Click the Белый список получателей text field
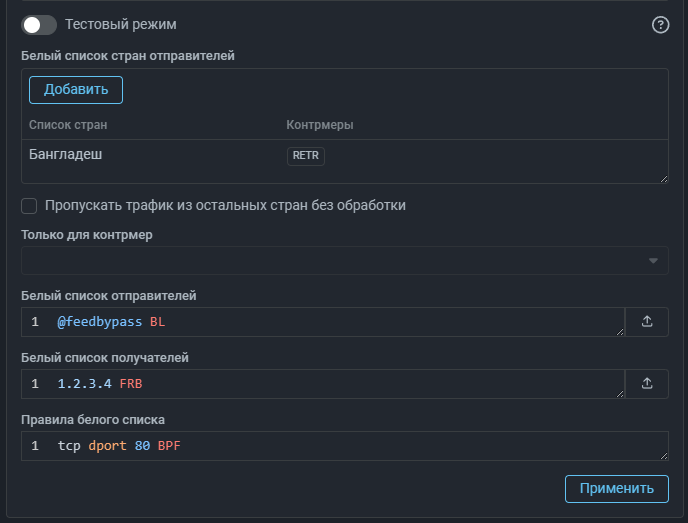688x523 pixels. point(323,384)
